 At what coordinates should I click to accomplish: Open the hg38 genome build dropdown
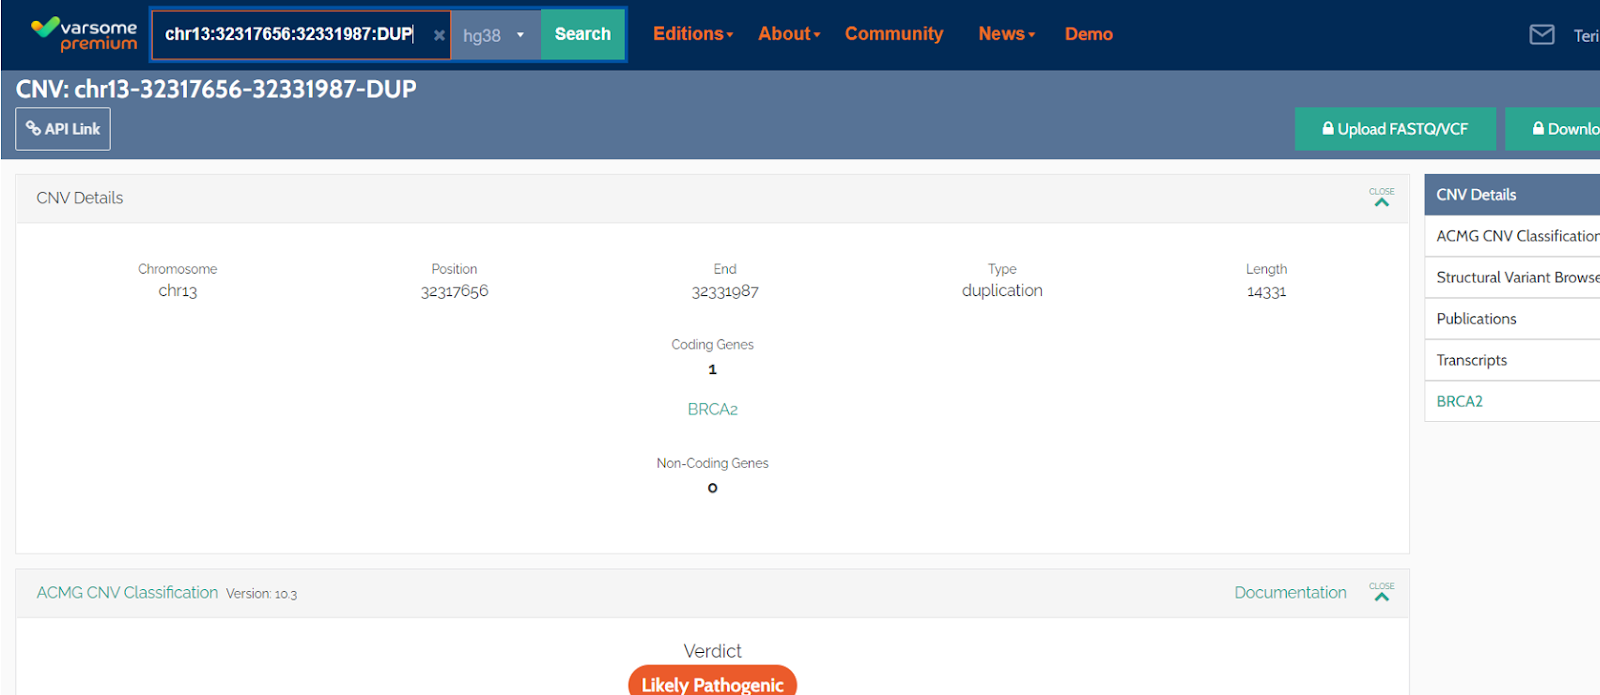pos(495,35)
